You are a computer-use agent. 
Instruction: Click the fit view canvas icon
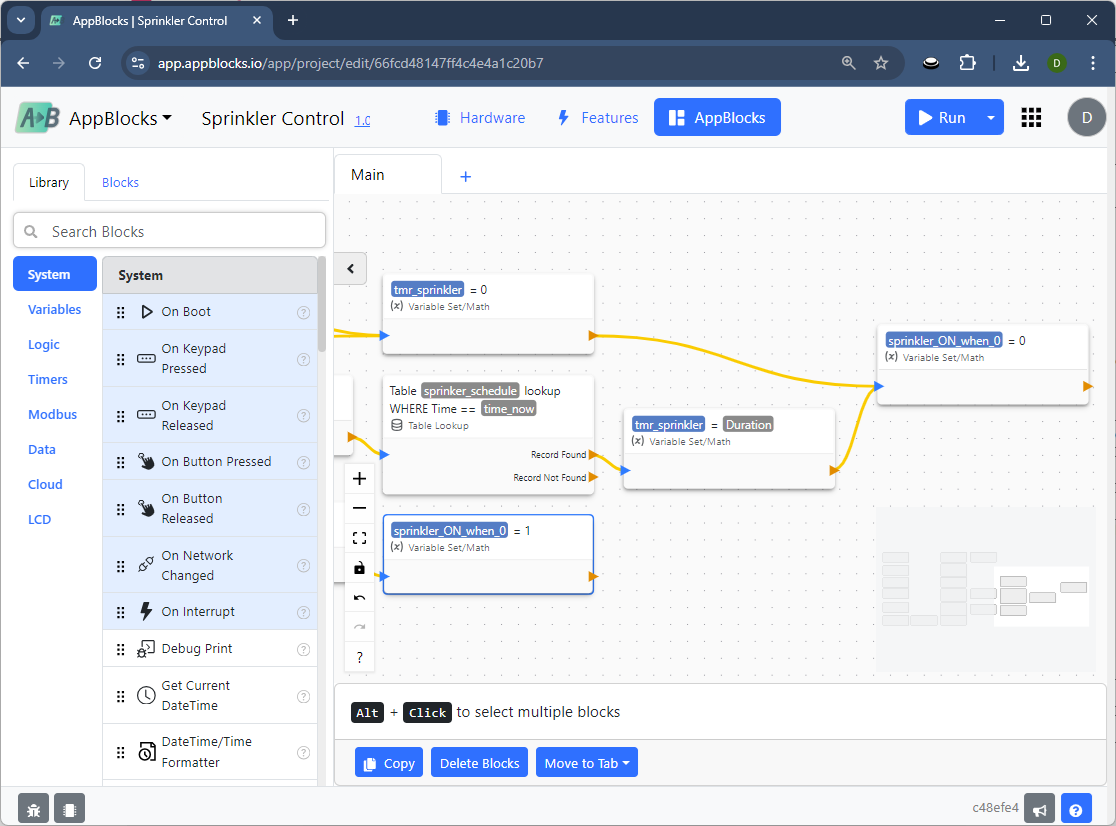tap(360, 538)
